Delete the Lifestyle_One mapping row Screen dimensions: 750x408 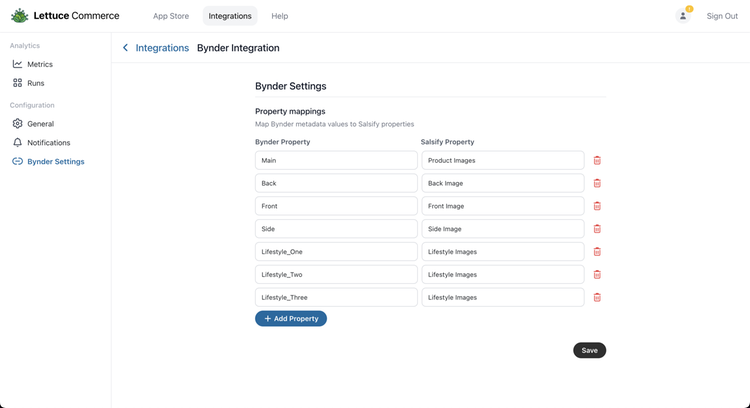click(597, 252)
